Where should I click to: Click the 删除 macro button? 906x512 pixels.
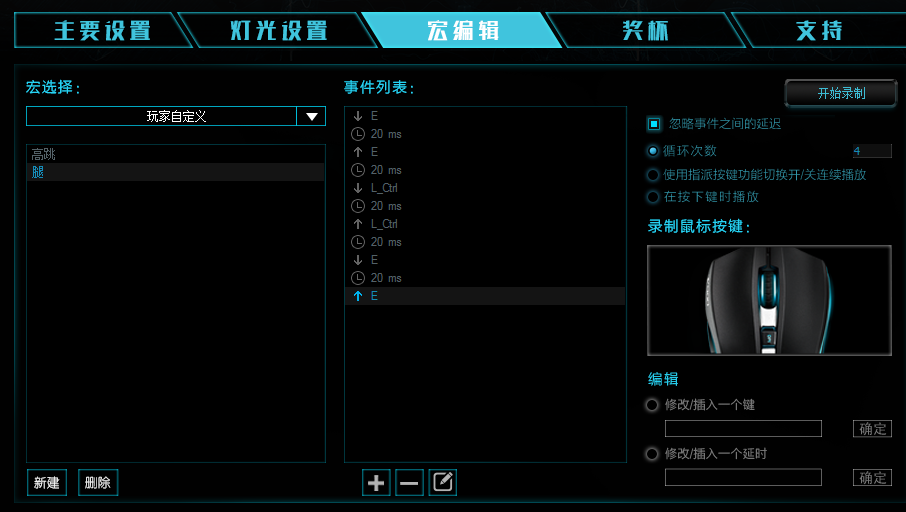point(98,483)
